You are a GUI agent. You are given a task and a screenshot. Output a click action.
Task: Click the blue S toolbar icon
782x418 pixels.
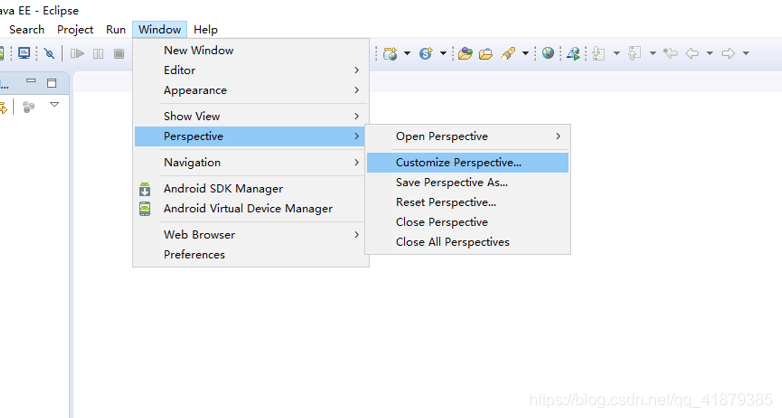click(x=426, y=53)
